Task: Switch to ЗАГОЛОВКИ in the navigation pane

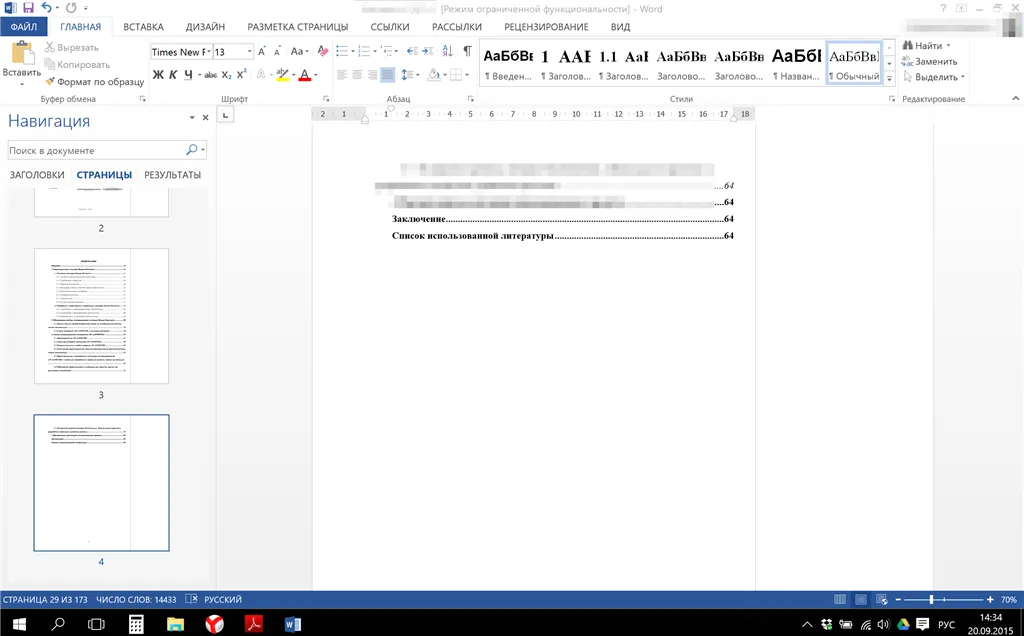Action: (x=37, y=175)
